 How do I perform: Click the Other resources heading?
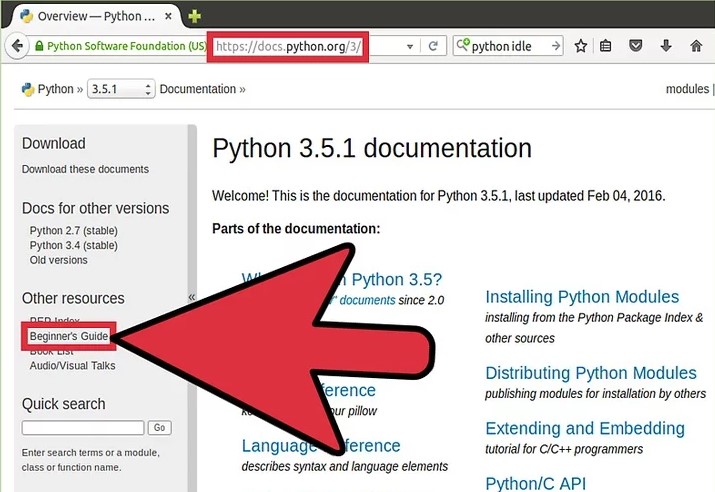click(73, 298)
